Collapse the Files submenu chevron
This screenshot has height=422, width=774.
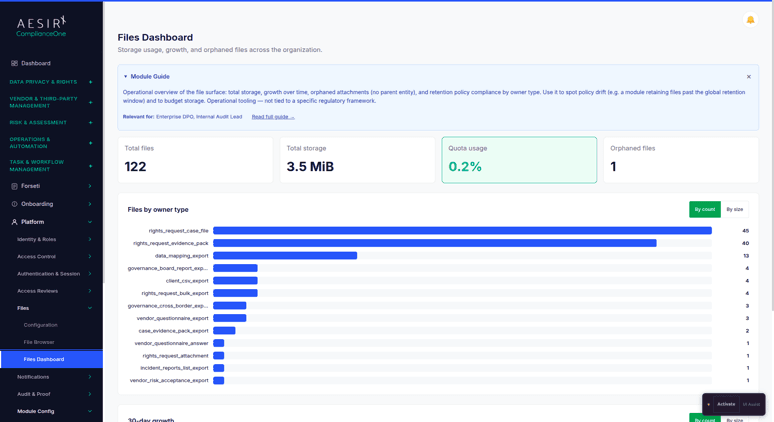(90, 308)
